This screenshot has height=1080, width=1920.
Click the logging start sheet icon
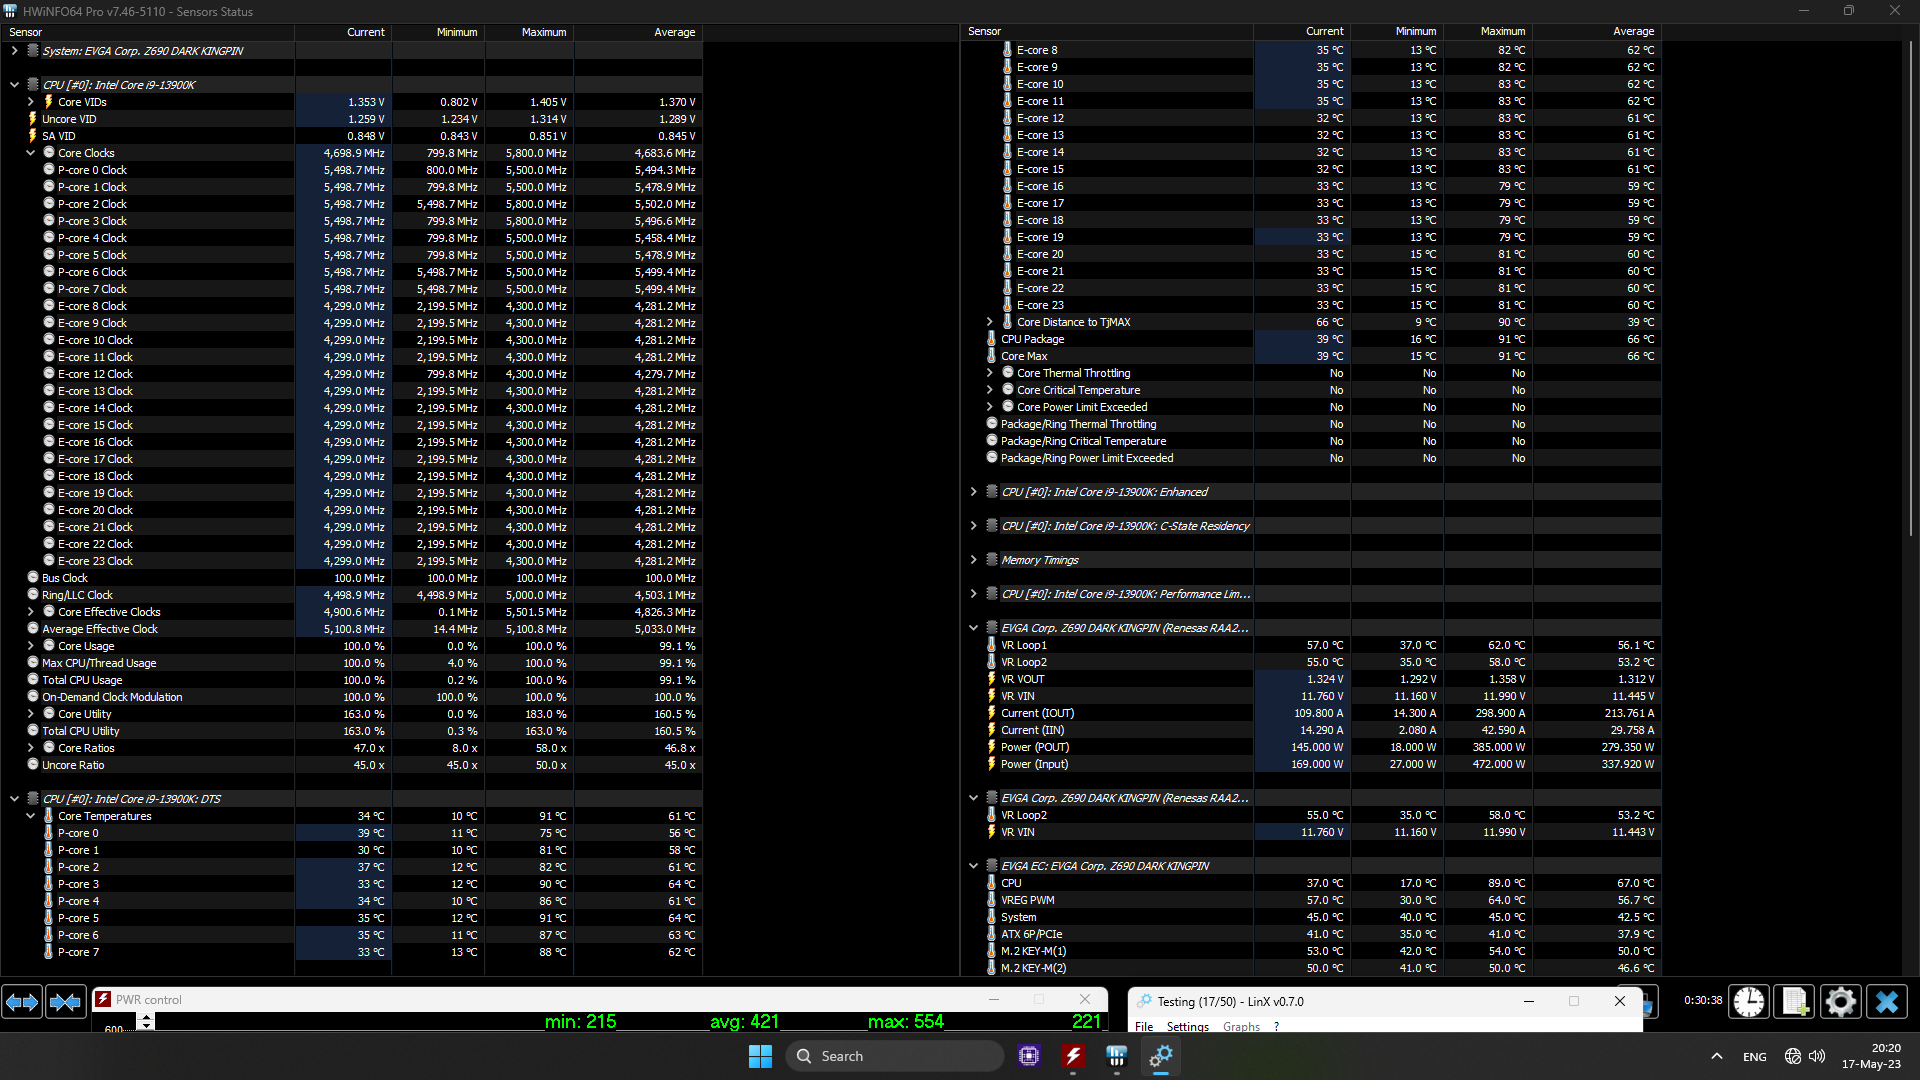click(x=1795, y=1001)
